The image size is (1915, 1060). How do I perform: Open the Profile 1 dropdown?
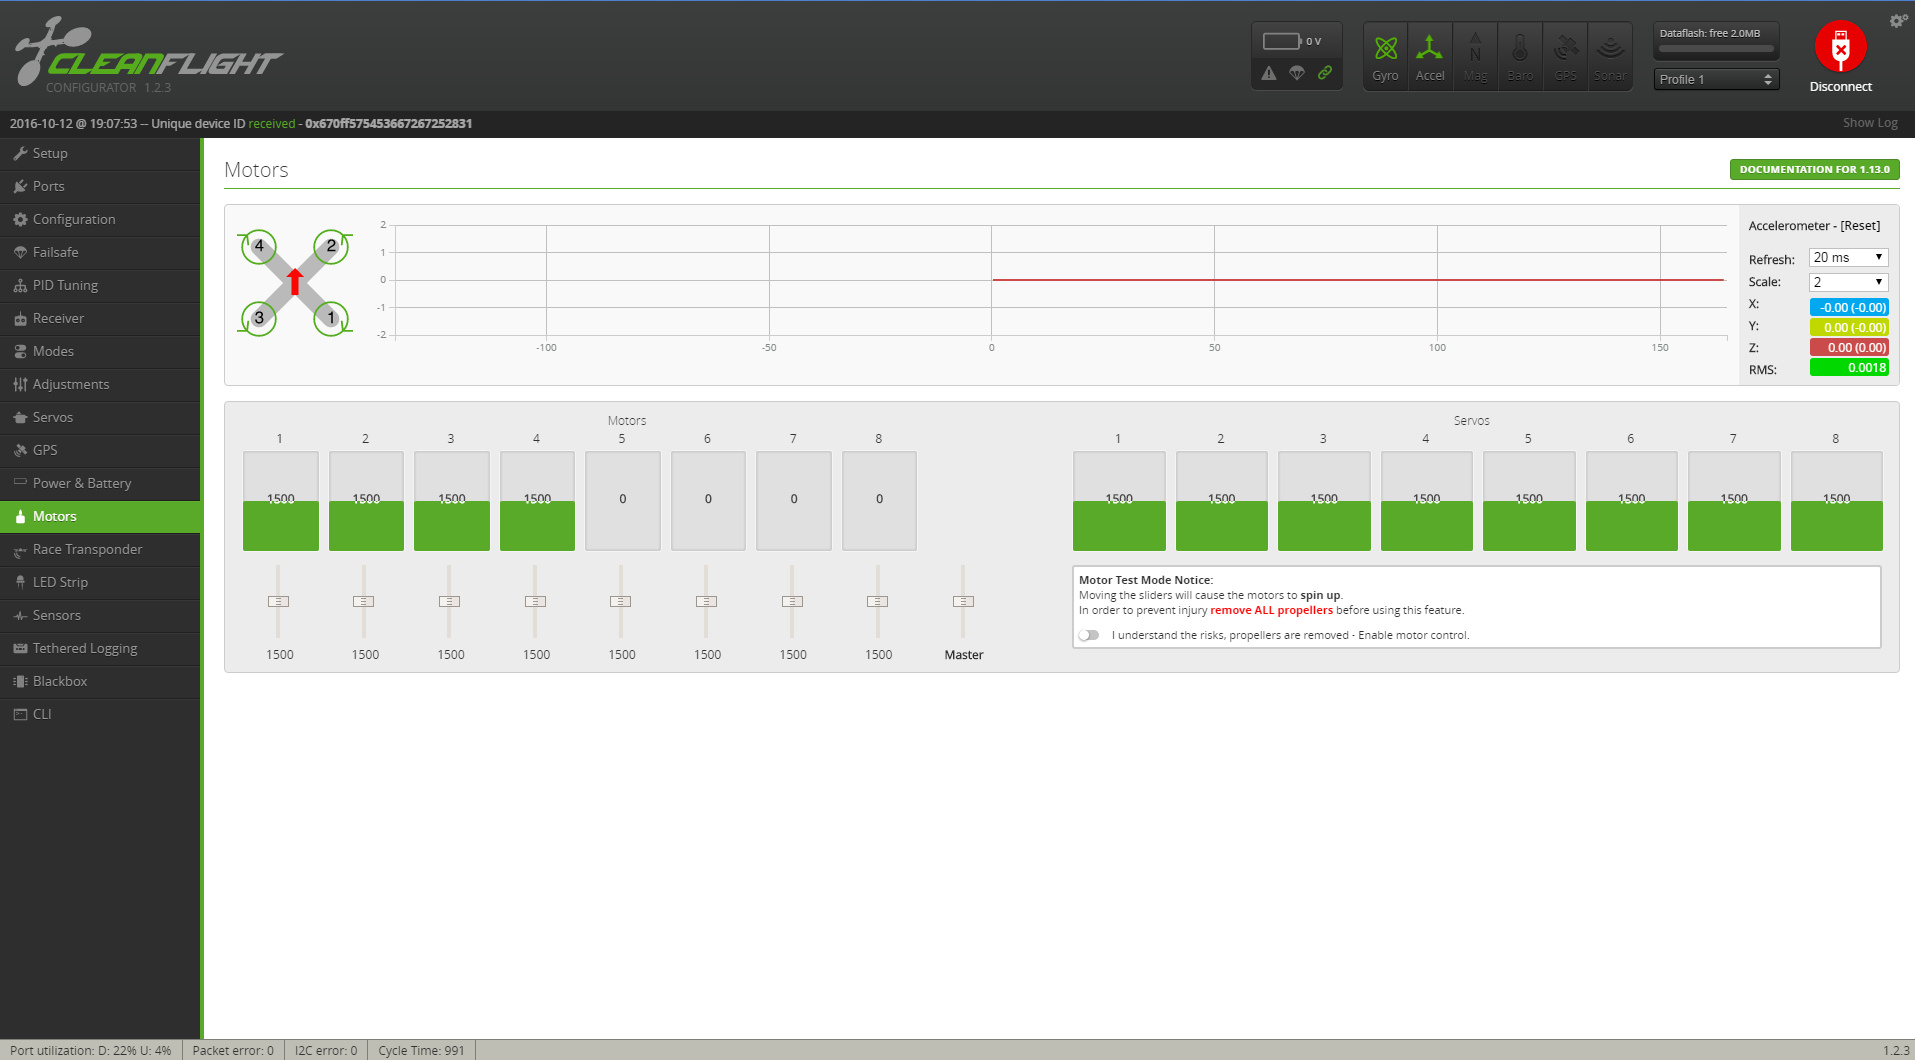point(1716,79)
